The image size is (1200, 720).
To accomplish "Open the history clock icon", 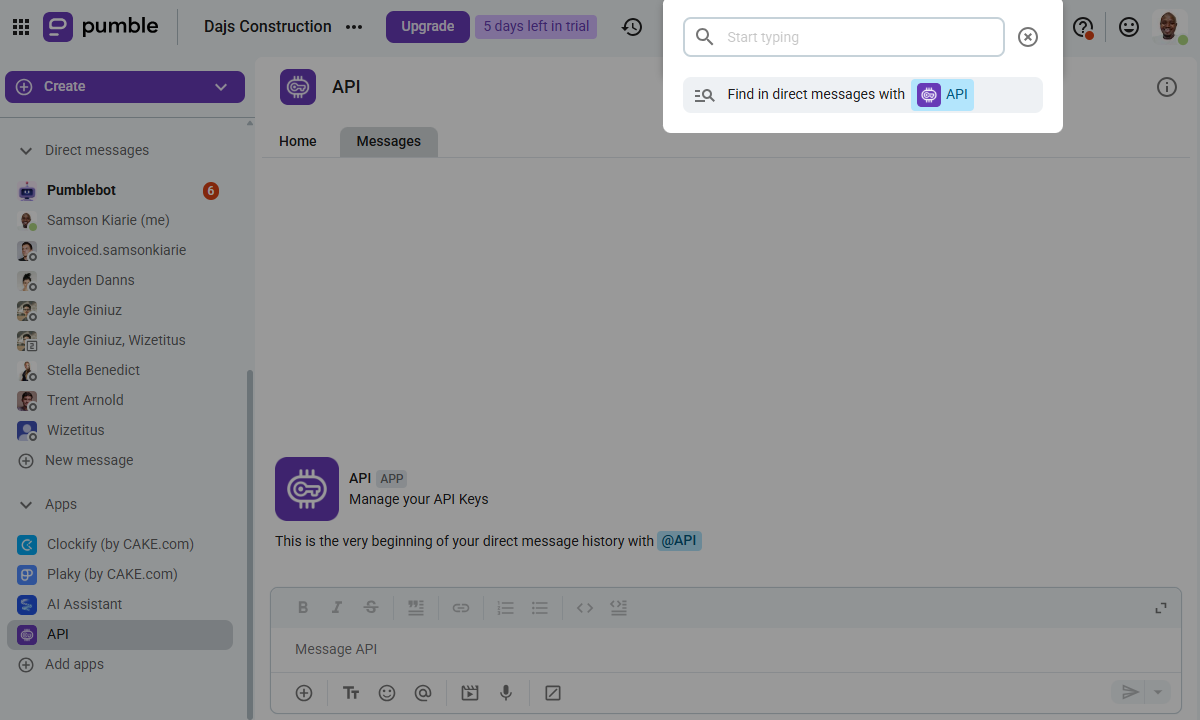I will click(632, 27).
